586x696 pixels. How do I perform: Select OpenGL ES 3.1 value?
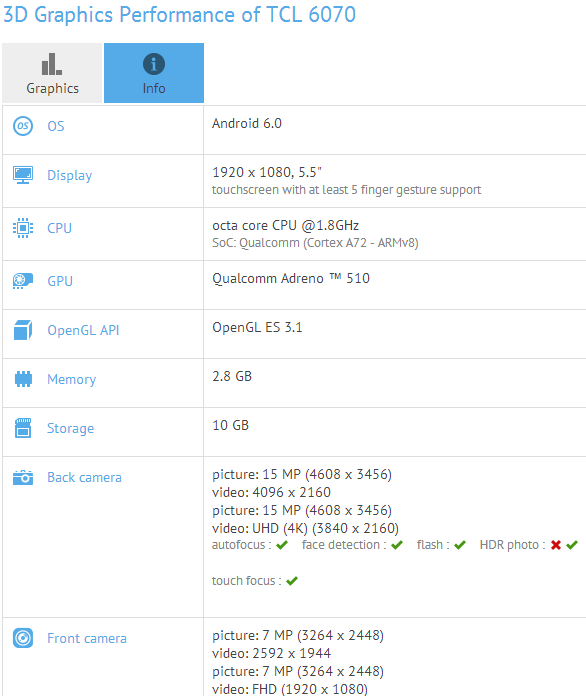(257, 327)
